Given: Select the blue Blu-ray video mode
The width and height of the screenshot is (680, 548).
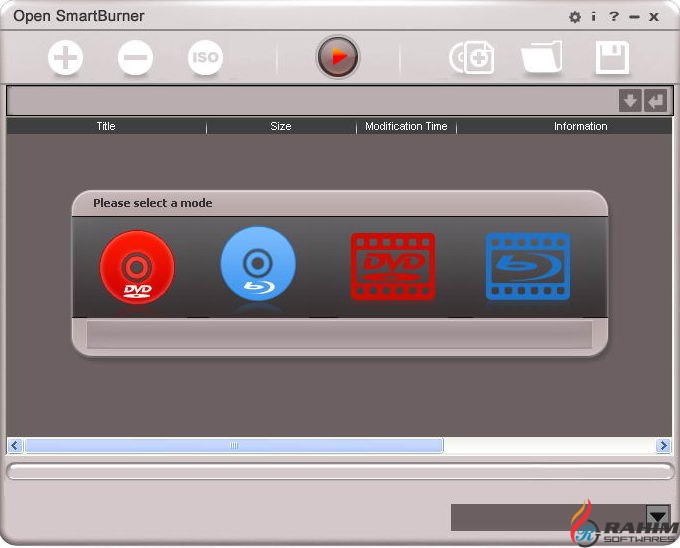Looking at the screenshot, I should (528, 267).
